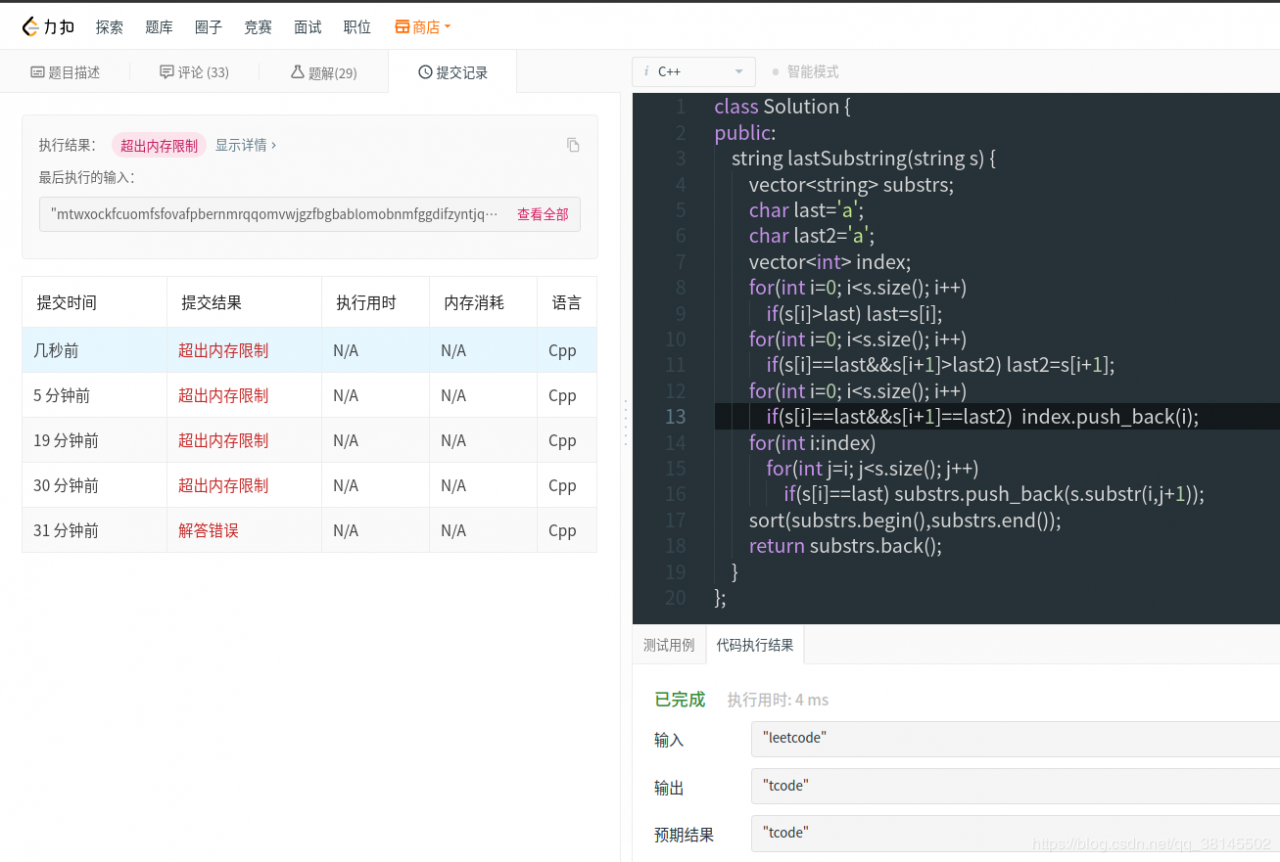Switch to the 题解(29) tab
The height and width of the screenshot is (862, 1280).
324,72
